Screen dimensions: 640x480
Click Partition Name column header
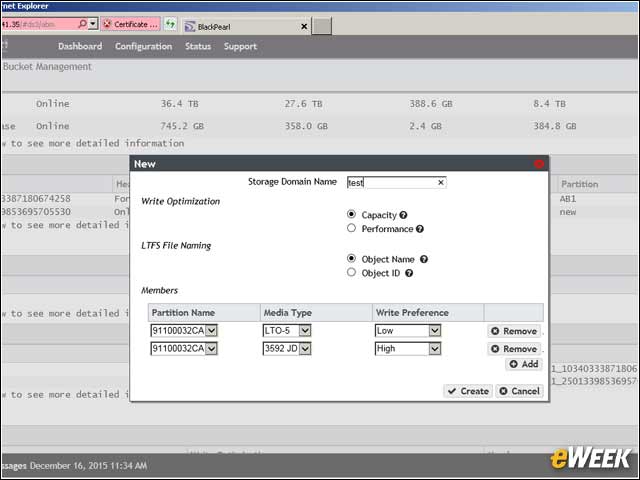tap(204, 313)
